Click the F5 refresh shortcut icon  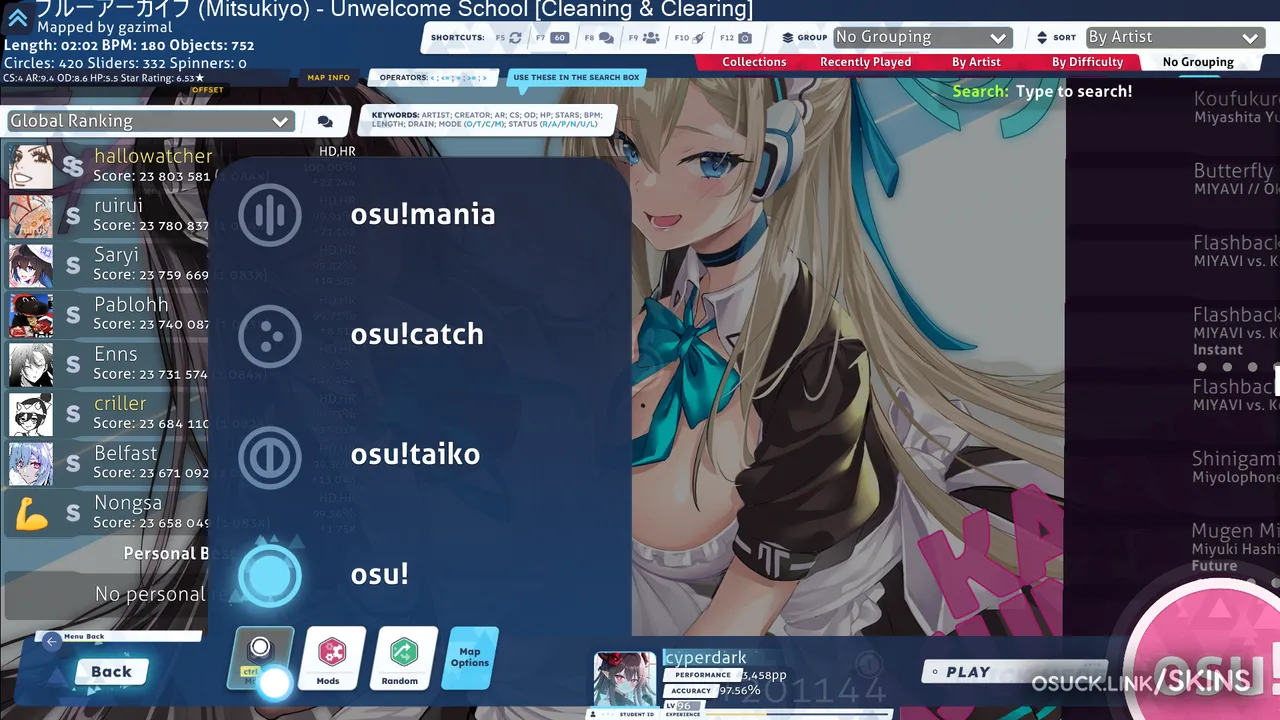coord(515,38)
